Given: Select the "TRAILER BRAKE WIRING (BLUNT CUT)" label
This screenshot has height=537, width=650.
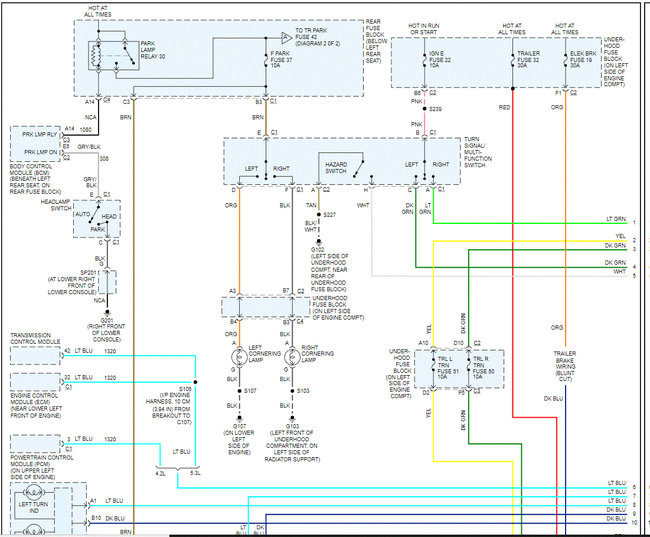Looking at the screenshot, I should point(565,366).
